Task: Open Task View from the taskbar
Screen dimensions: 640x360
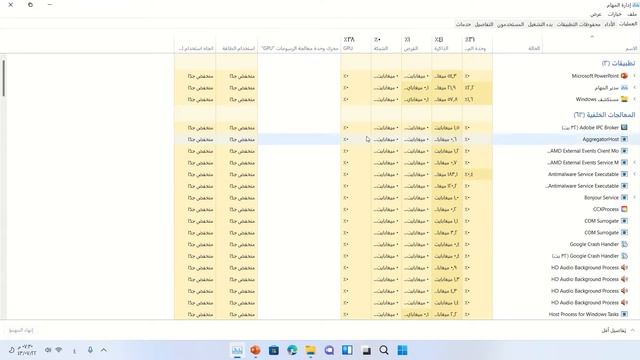Action: 366,350
